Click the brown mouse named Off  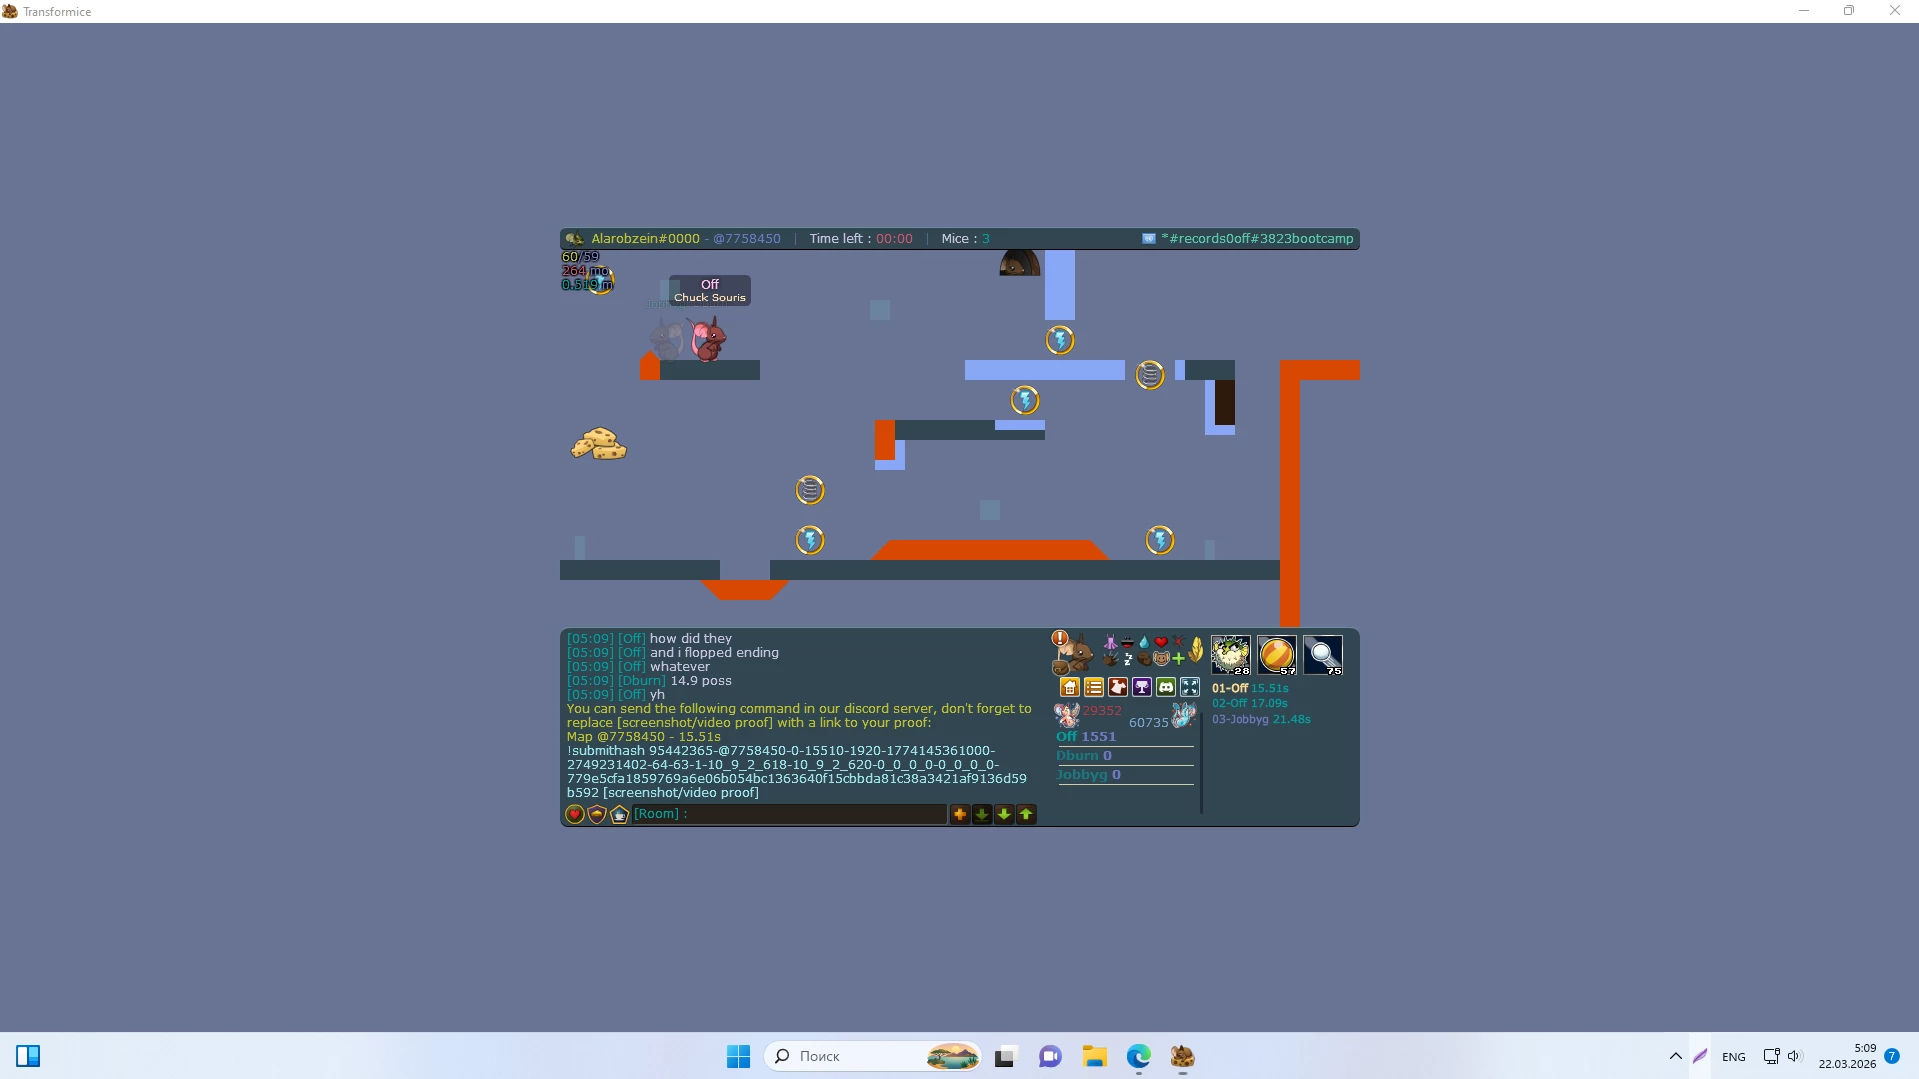click(708, 340)
